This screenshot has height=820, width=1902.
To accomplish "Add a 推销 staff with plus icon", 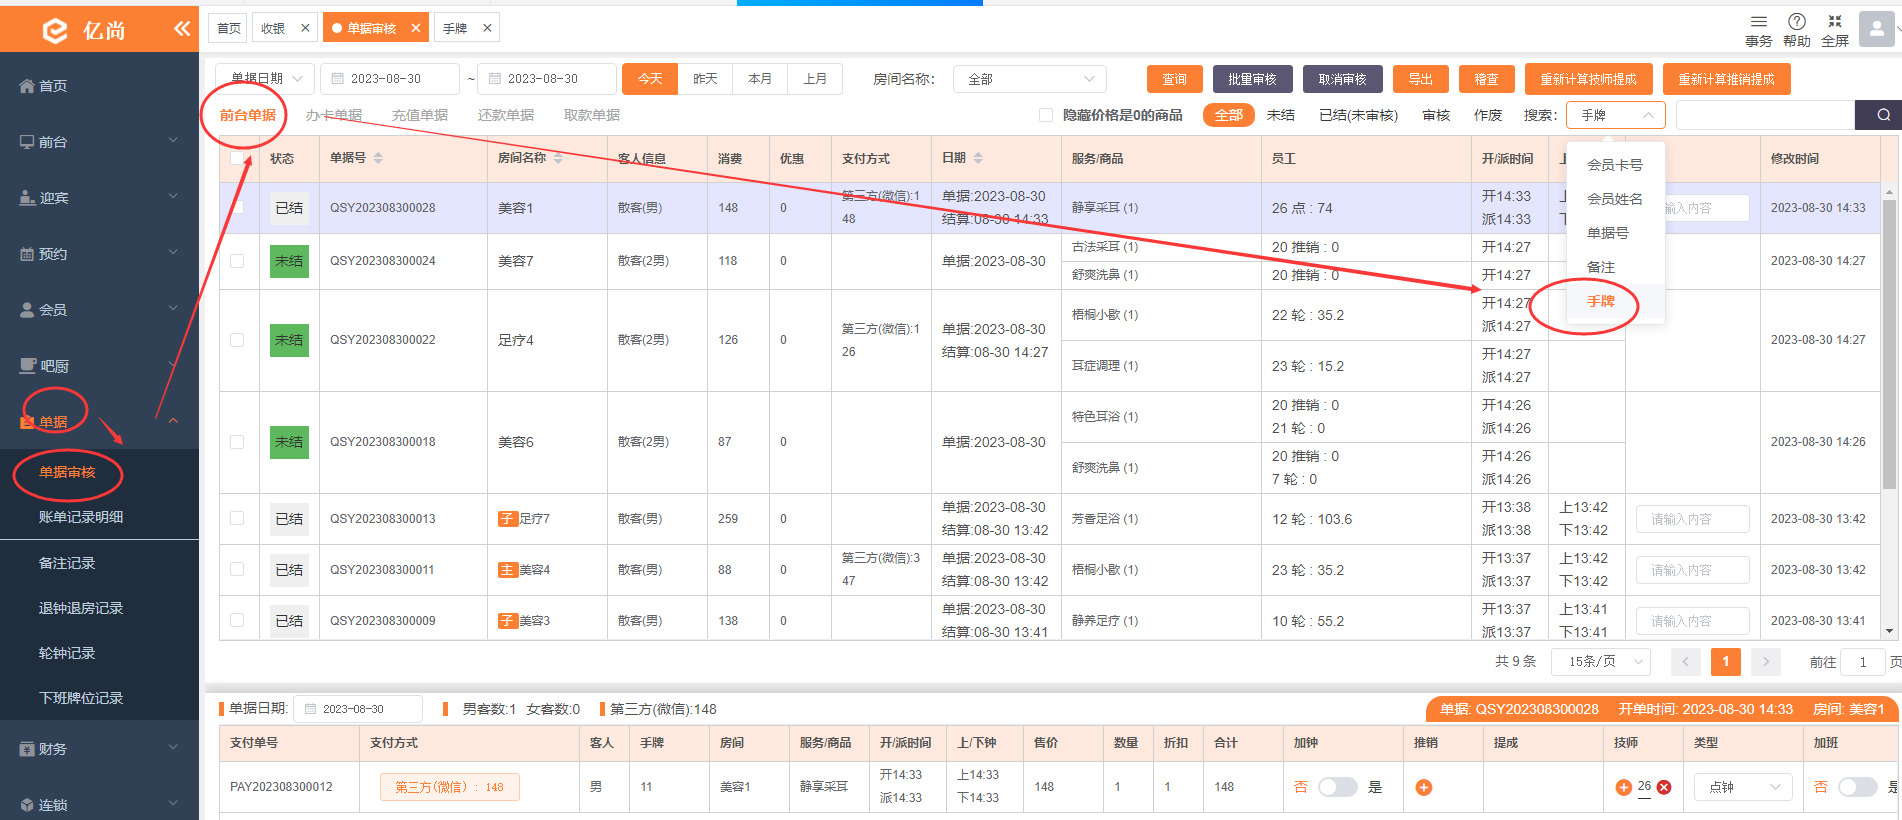I will click(x=1423, y=787).
